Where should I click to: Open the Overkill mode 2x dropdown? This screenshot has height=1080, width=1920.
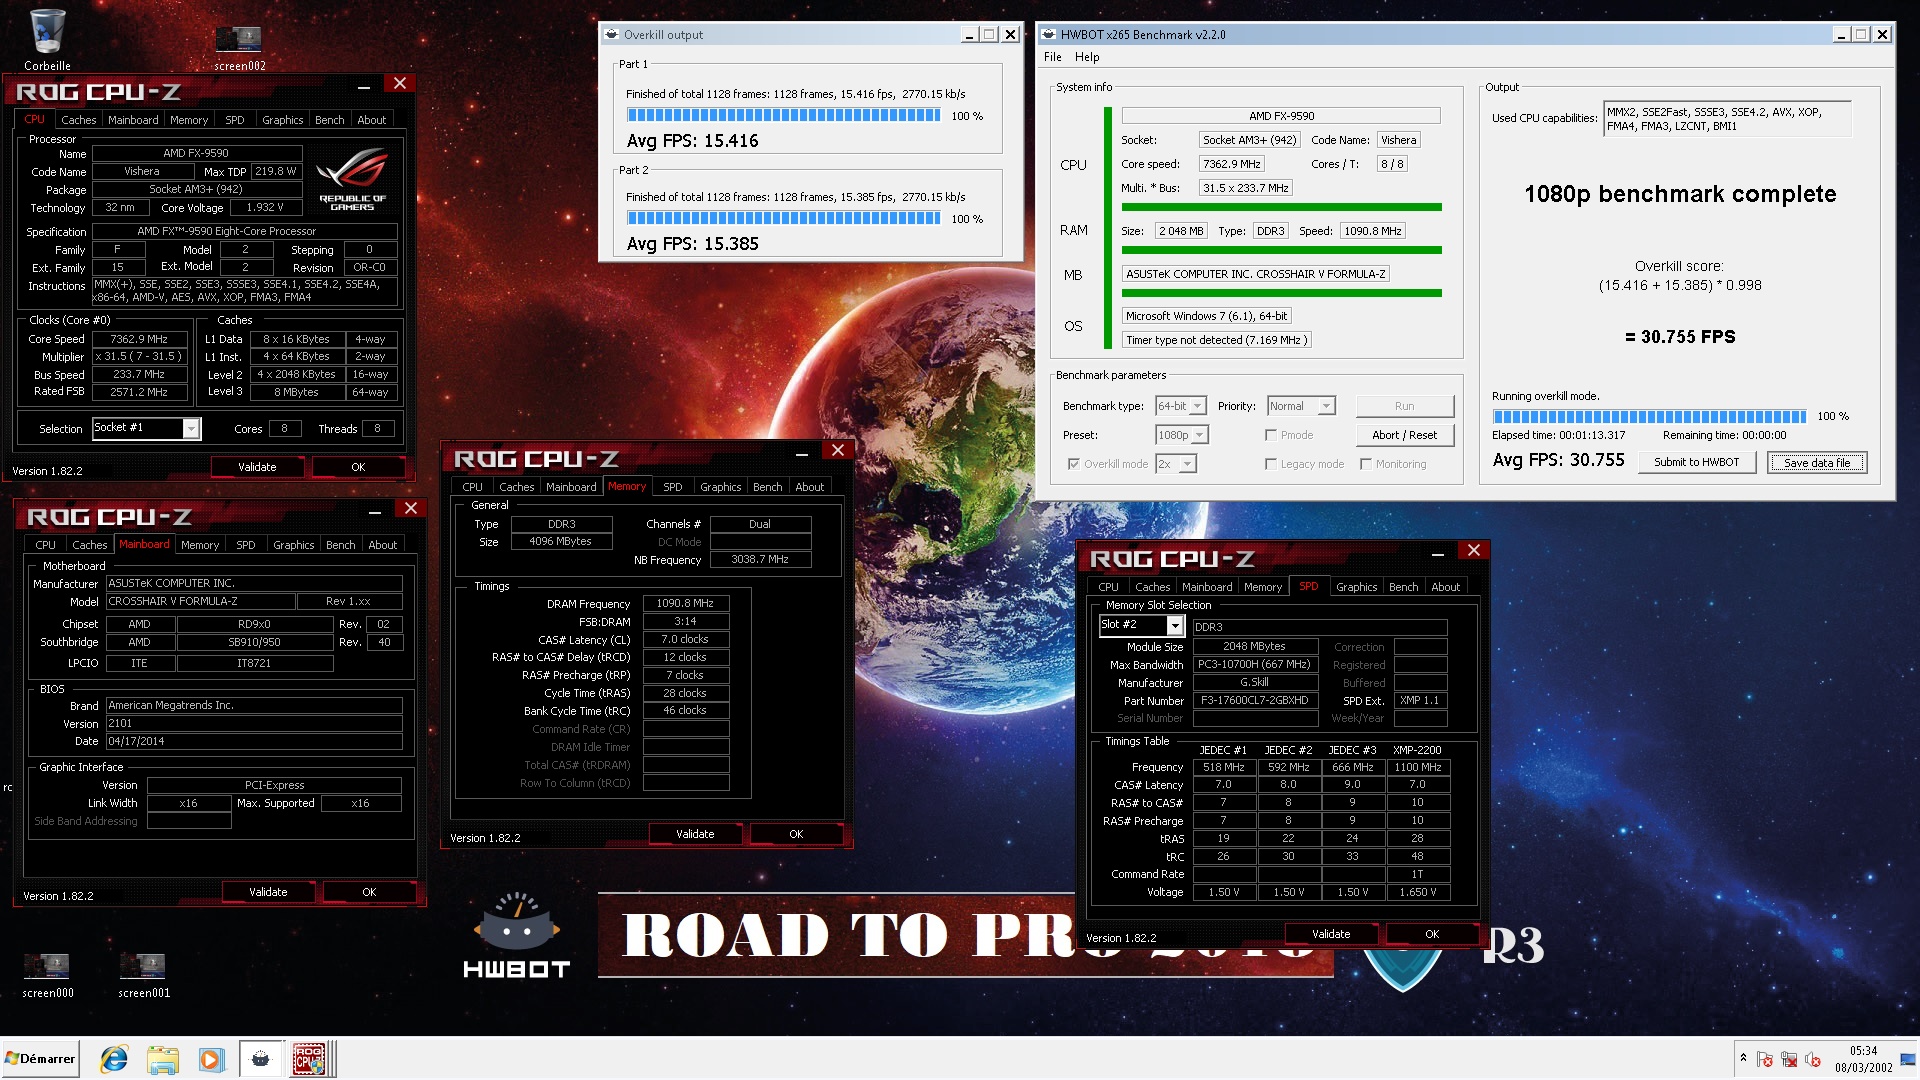tap(1175, 464)
